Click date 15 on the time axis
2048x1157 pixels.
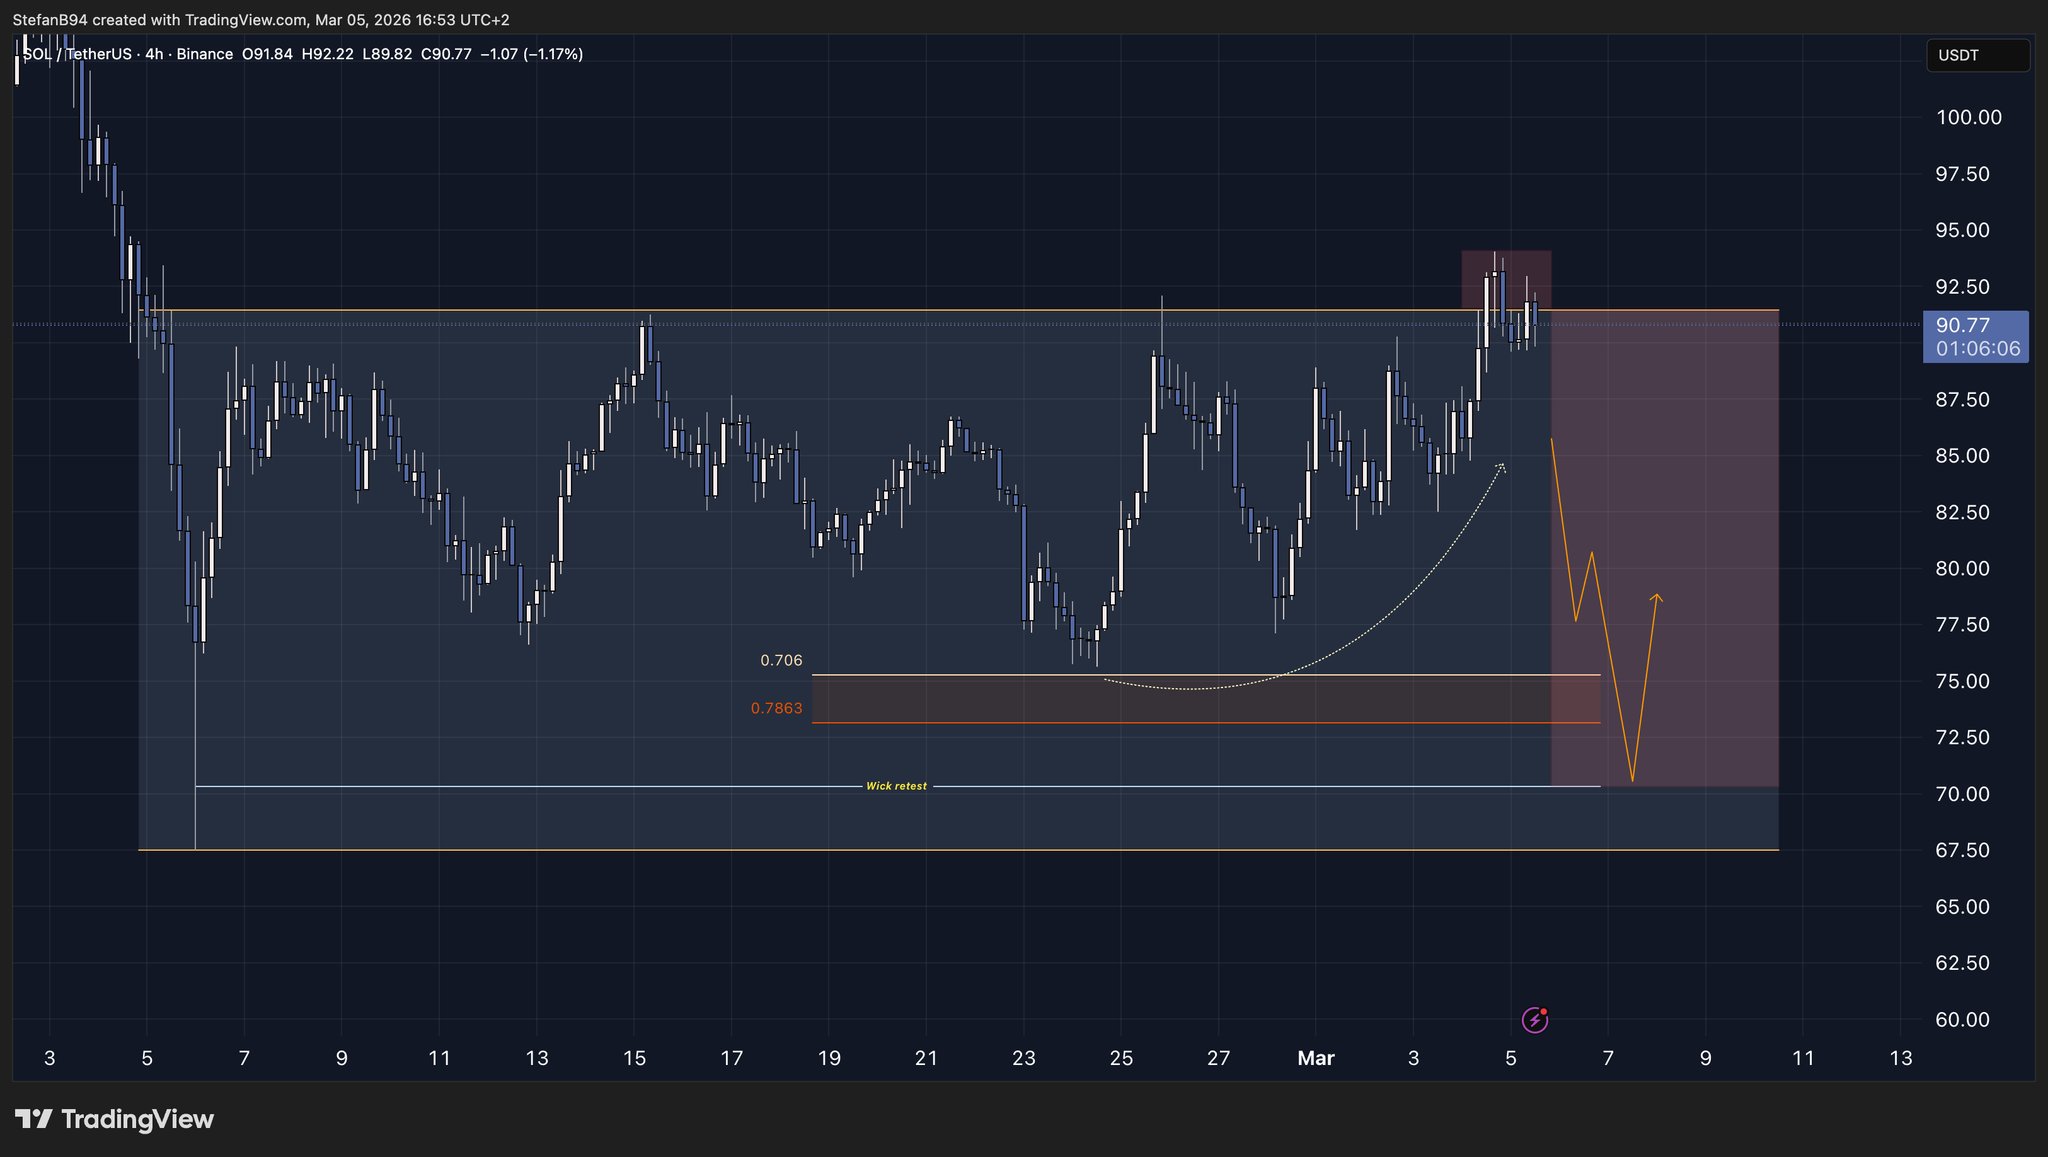click(634, 1058)
